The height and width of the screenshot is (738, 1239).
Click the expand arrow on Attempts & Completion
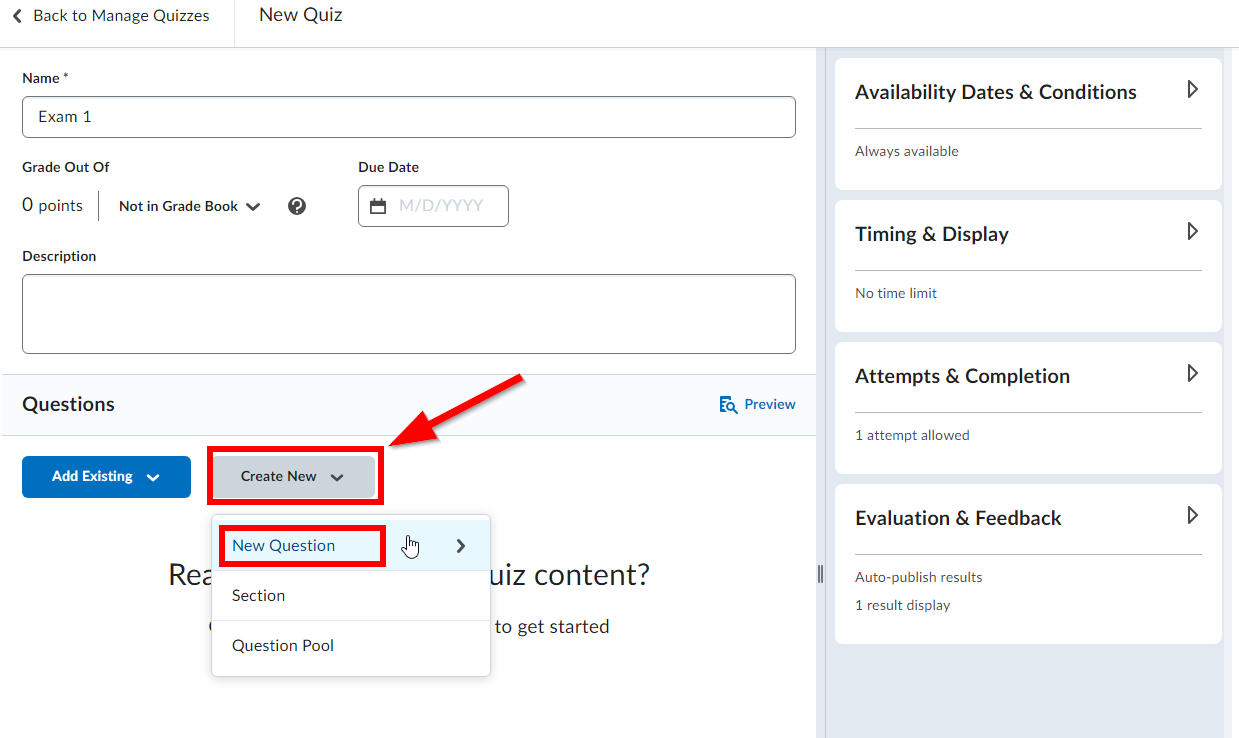1192,373
